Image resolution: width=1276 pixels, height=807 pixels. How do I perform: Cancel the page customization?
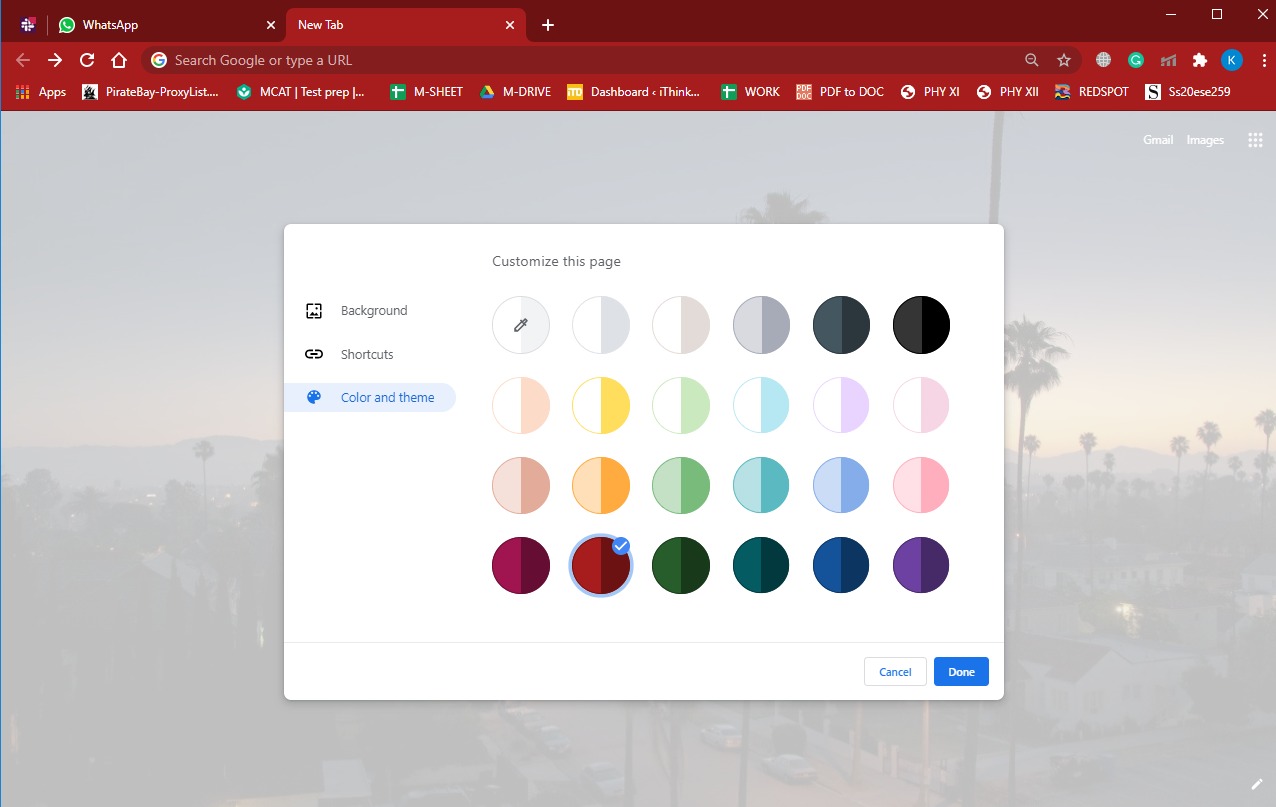894,671
